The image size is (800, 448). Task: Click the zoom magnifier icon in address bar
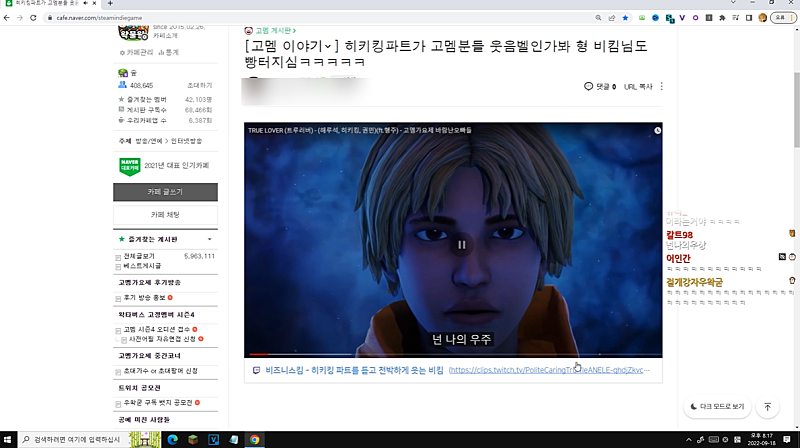pos(598,18)
